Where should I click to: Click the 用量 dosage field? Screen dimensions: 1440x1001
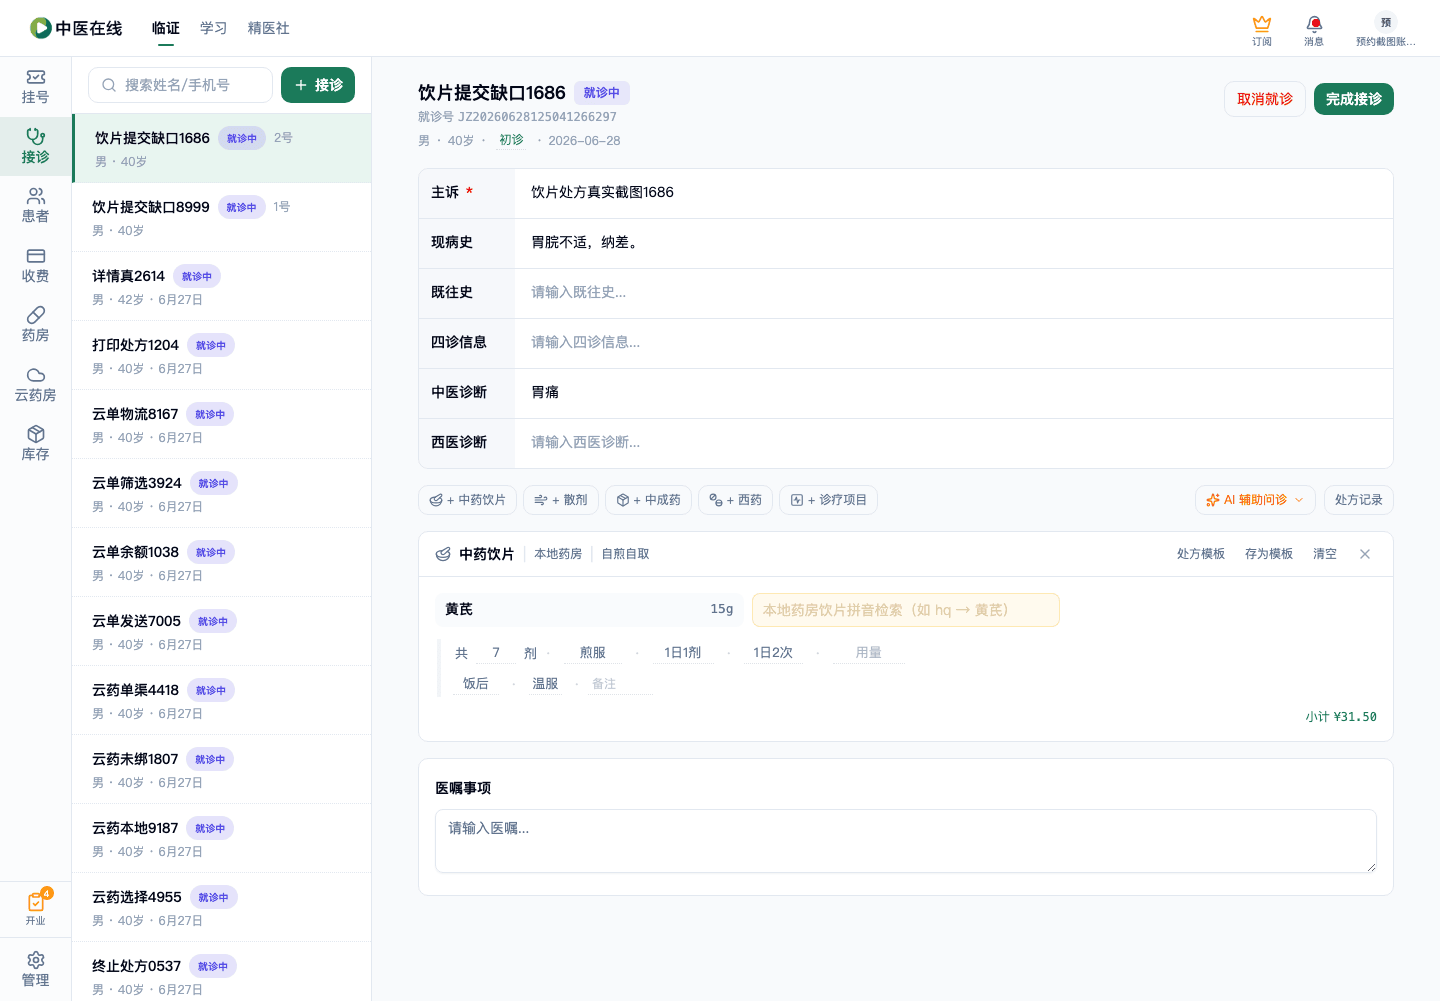[x=868, y=653]
